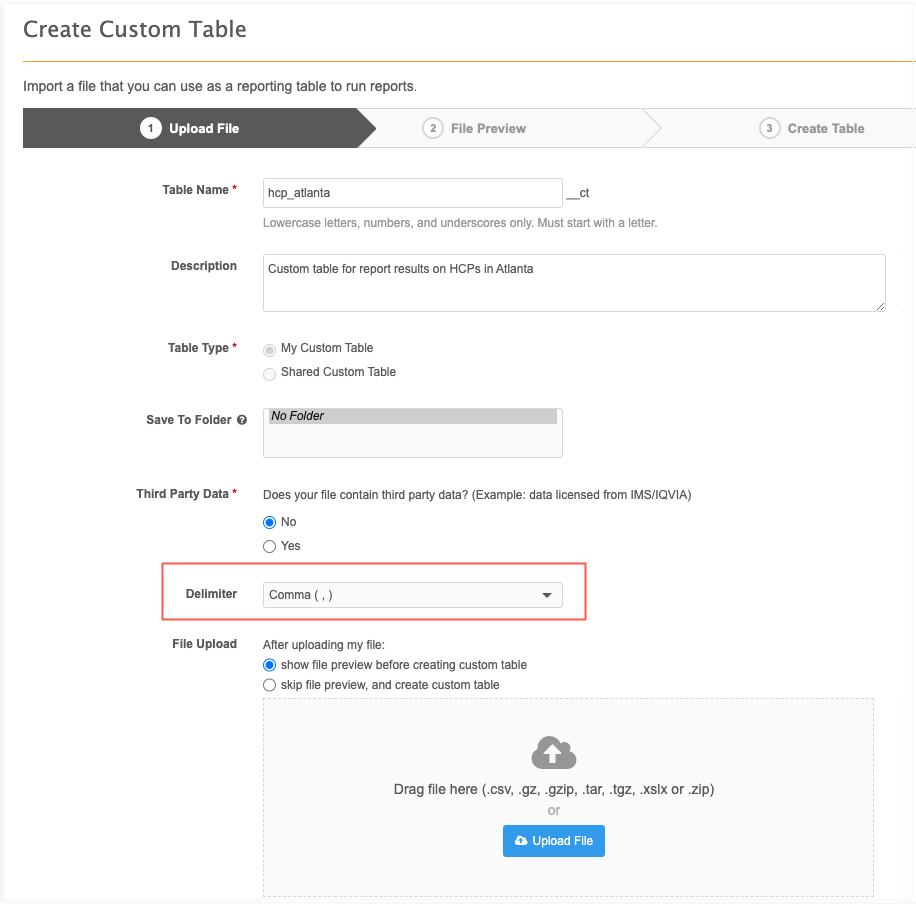Click the Delimiter dropdown arrow
Screen dimensions: 916x905
pyautogui.click(x=547, y=595)
